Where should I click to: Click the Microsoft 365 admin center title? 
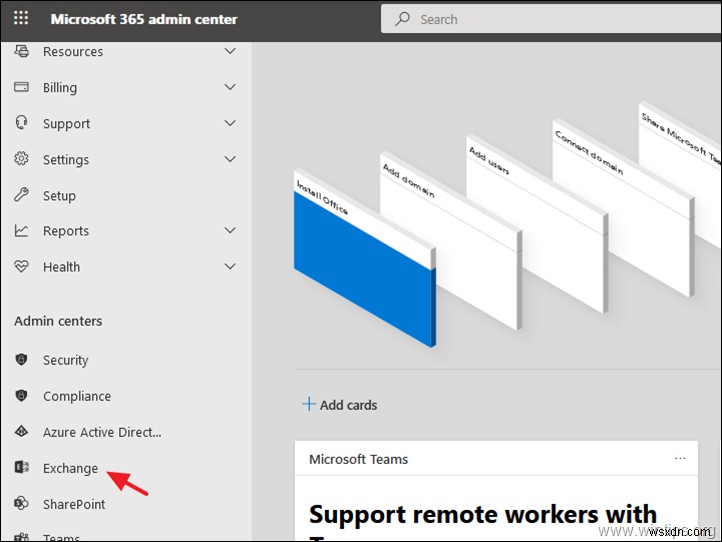point(144,19)
